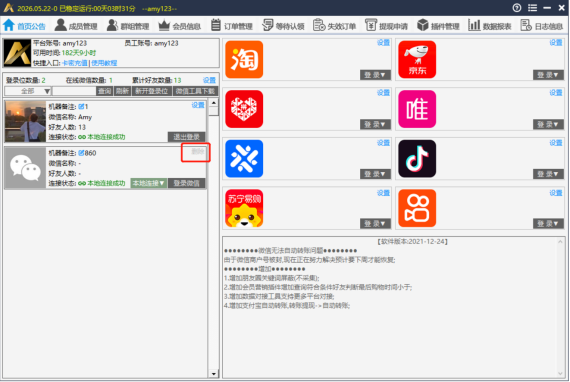Open the 设置 link on the Douyin card
Image resolution: width=570 pixels, height=382 pixels.
point(556,143)
